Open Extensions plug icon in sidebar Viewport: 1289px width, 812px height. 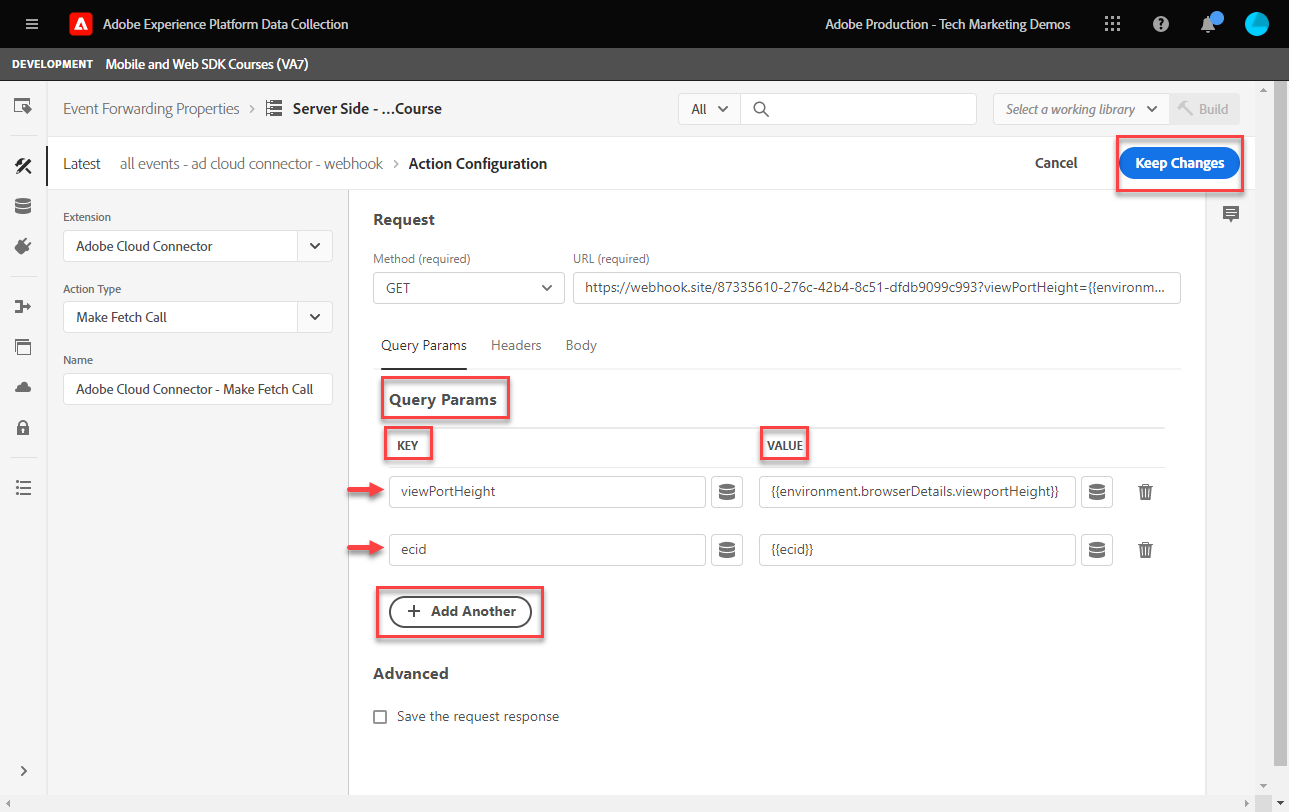tap(23, 246)
